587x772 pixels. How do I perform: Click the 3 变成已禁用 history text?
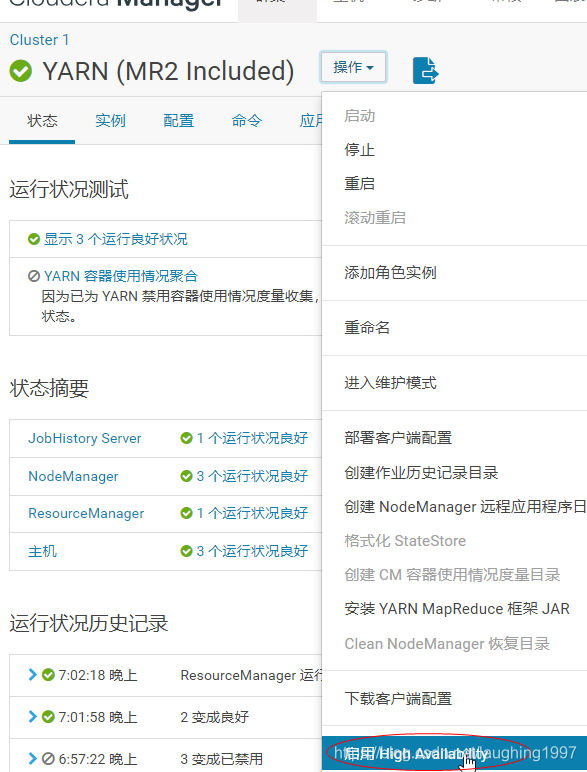222,759
